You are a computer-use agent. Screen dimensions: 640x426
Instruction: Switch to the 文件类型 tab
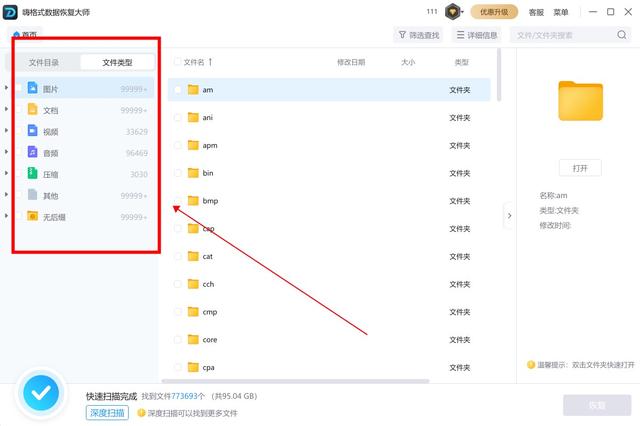point(117,62)
